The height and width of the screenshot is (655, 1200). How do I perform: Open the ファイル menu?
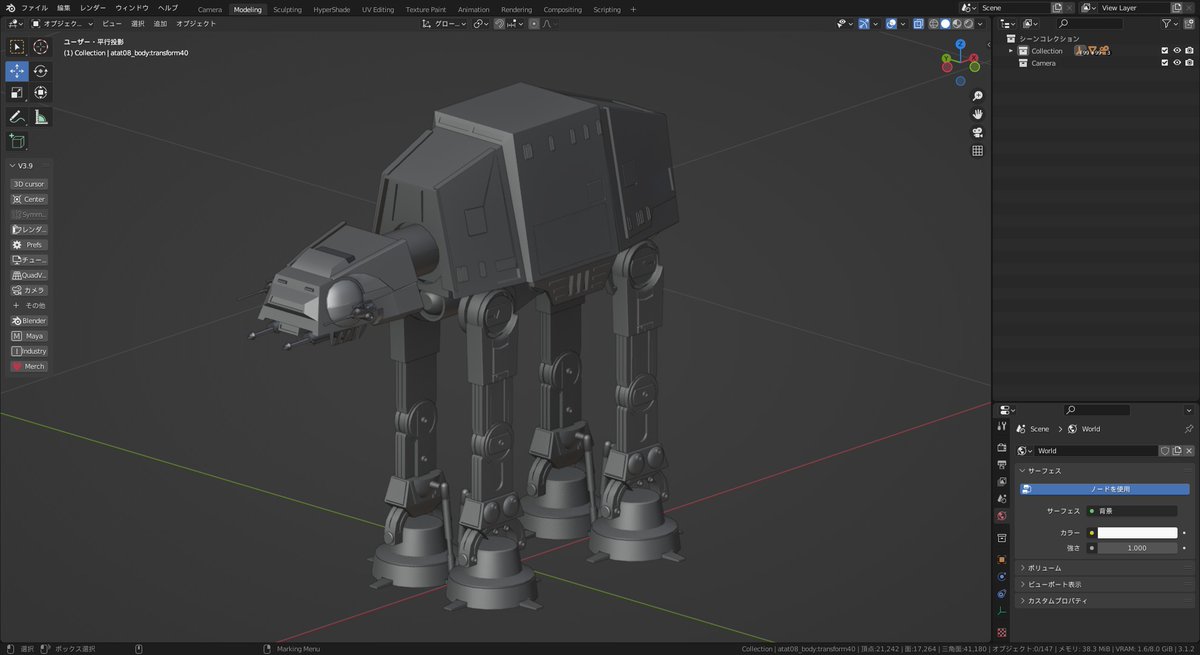tap(34, 8)
